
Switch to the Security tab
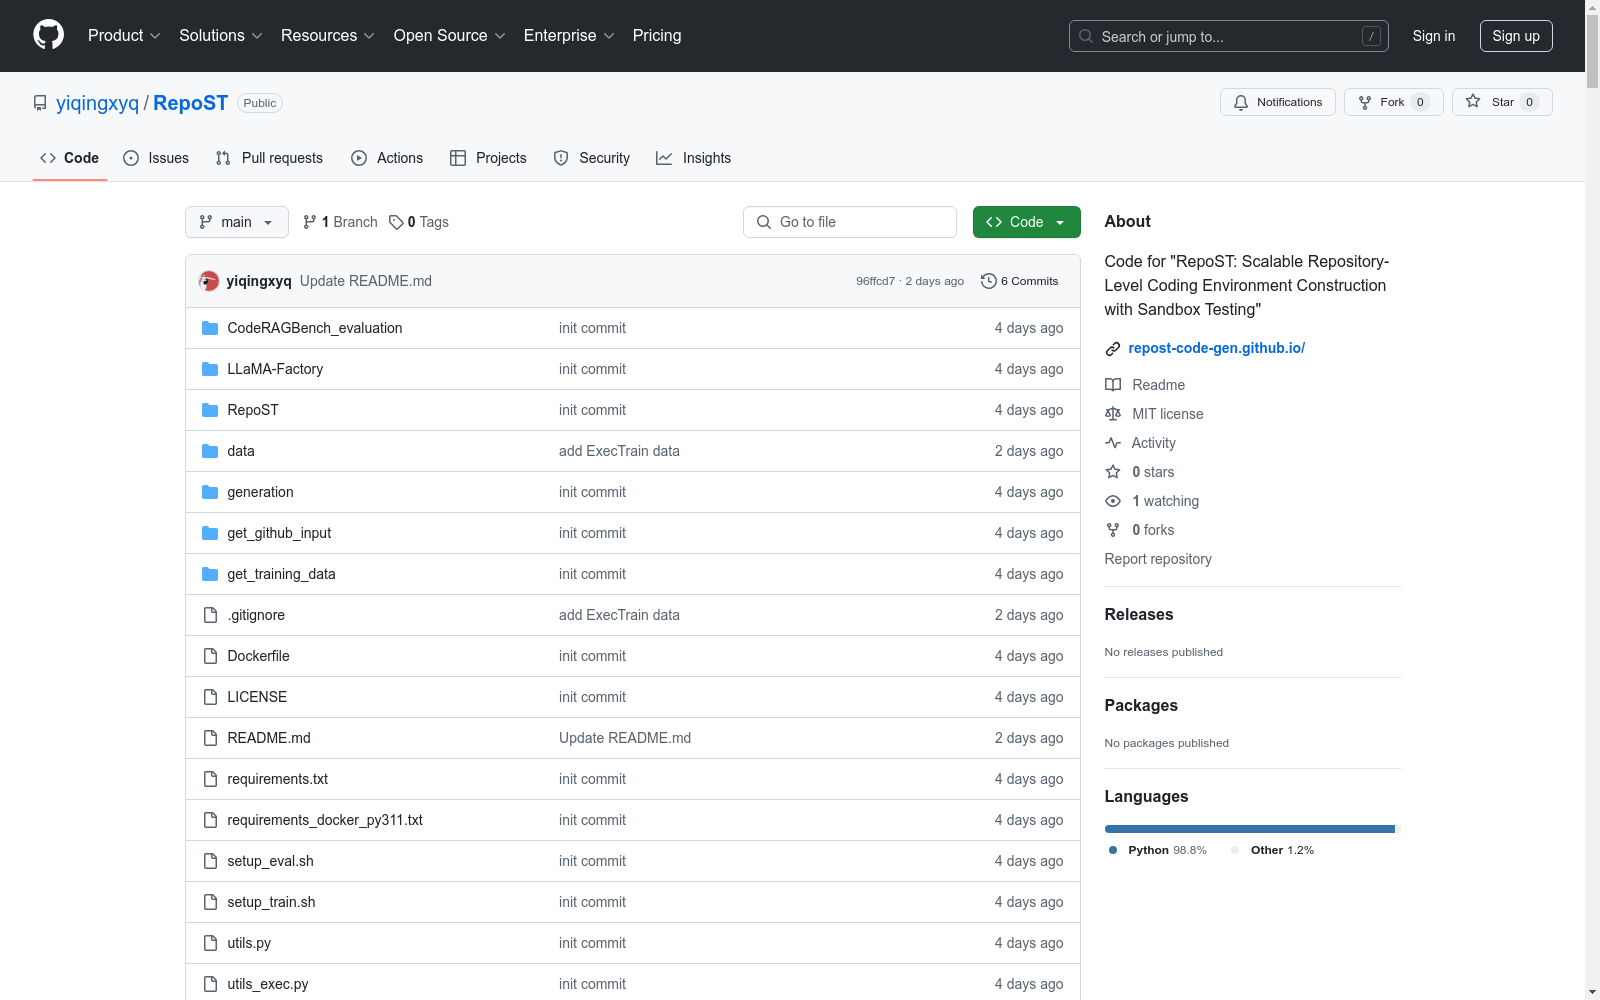[x=592, y=158]
